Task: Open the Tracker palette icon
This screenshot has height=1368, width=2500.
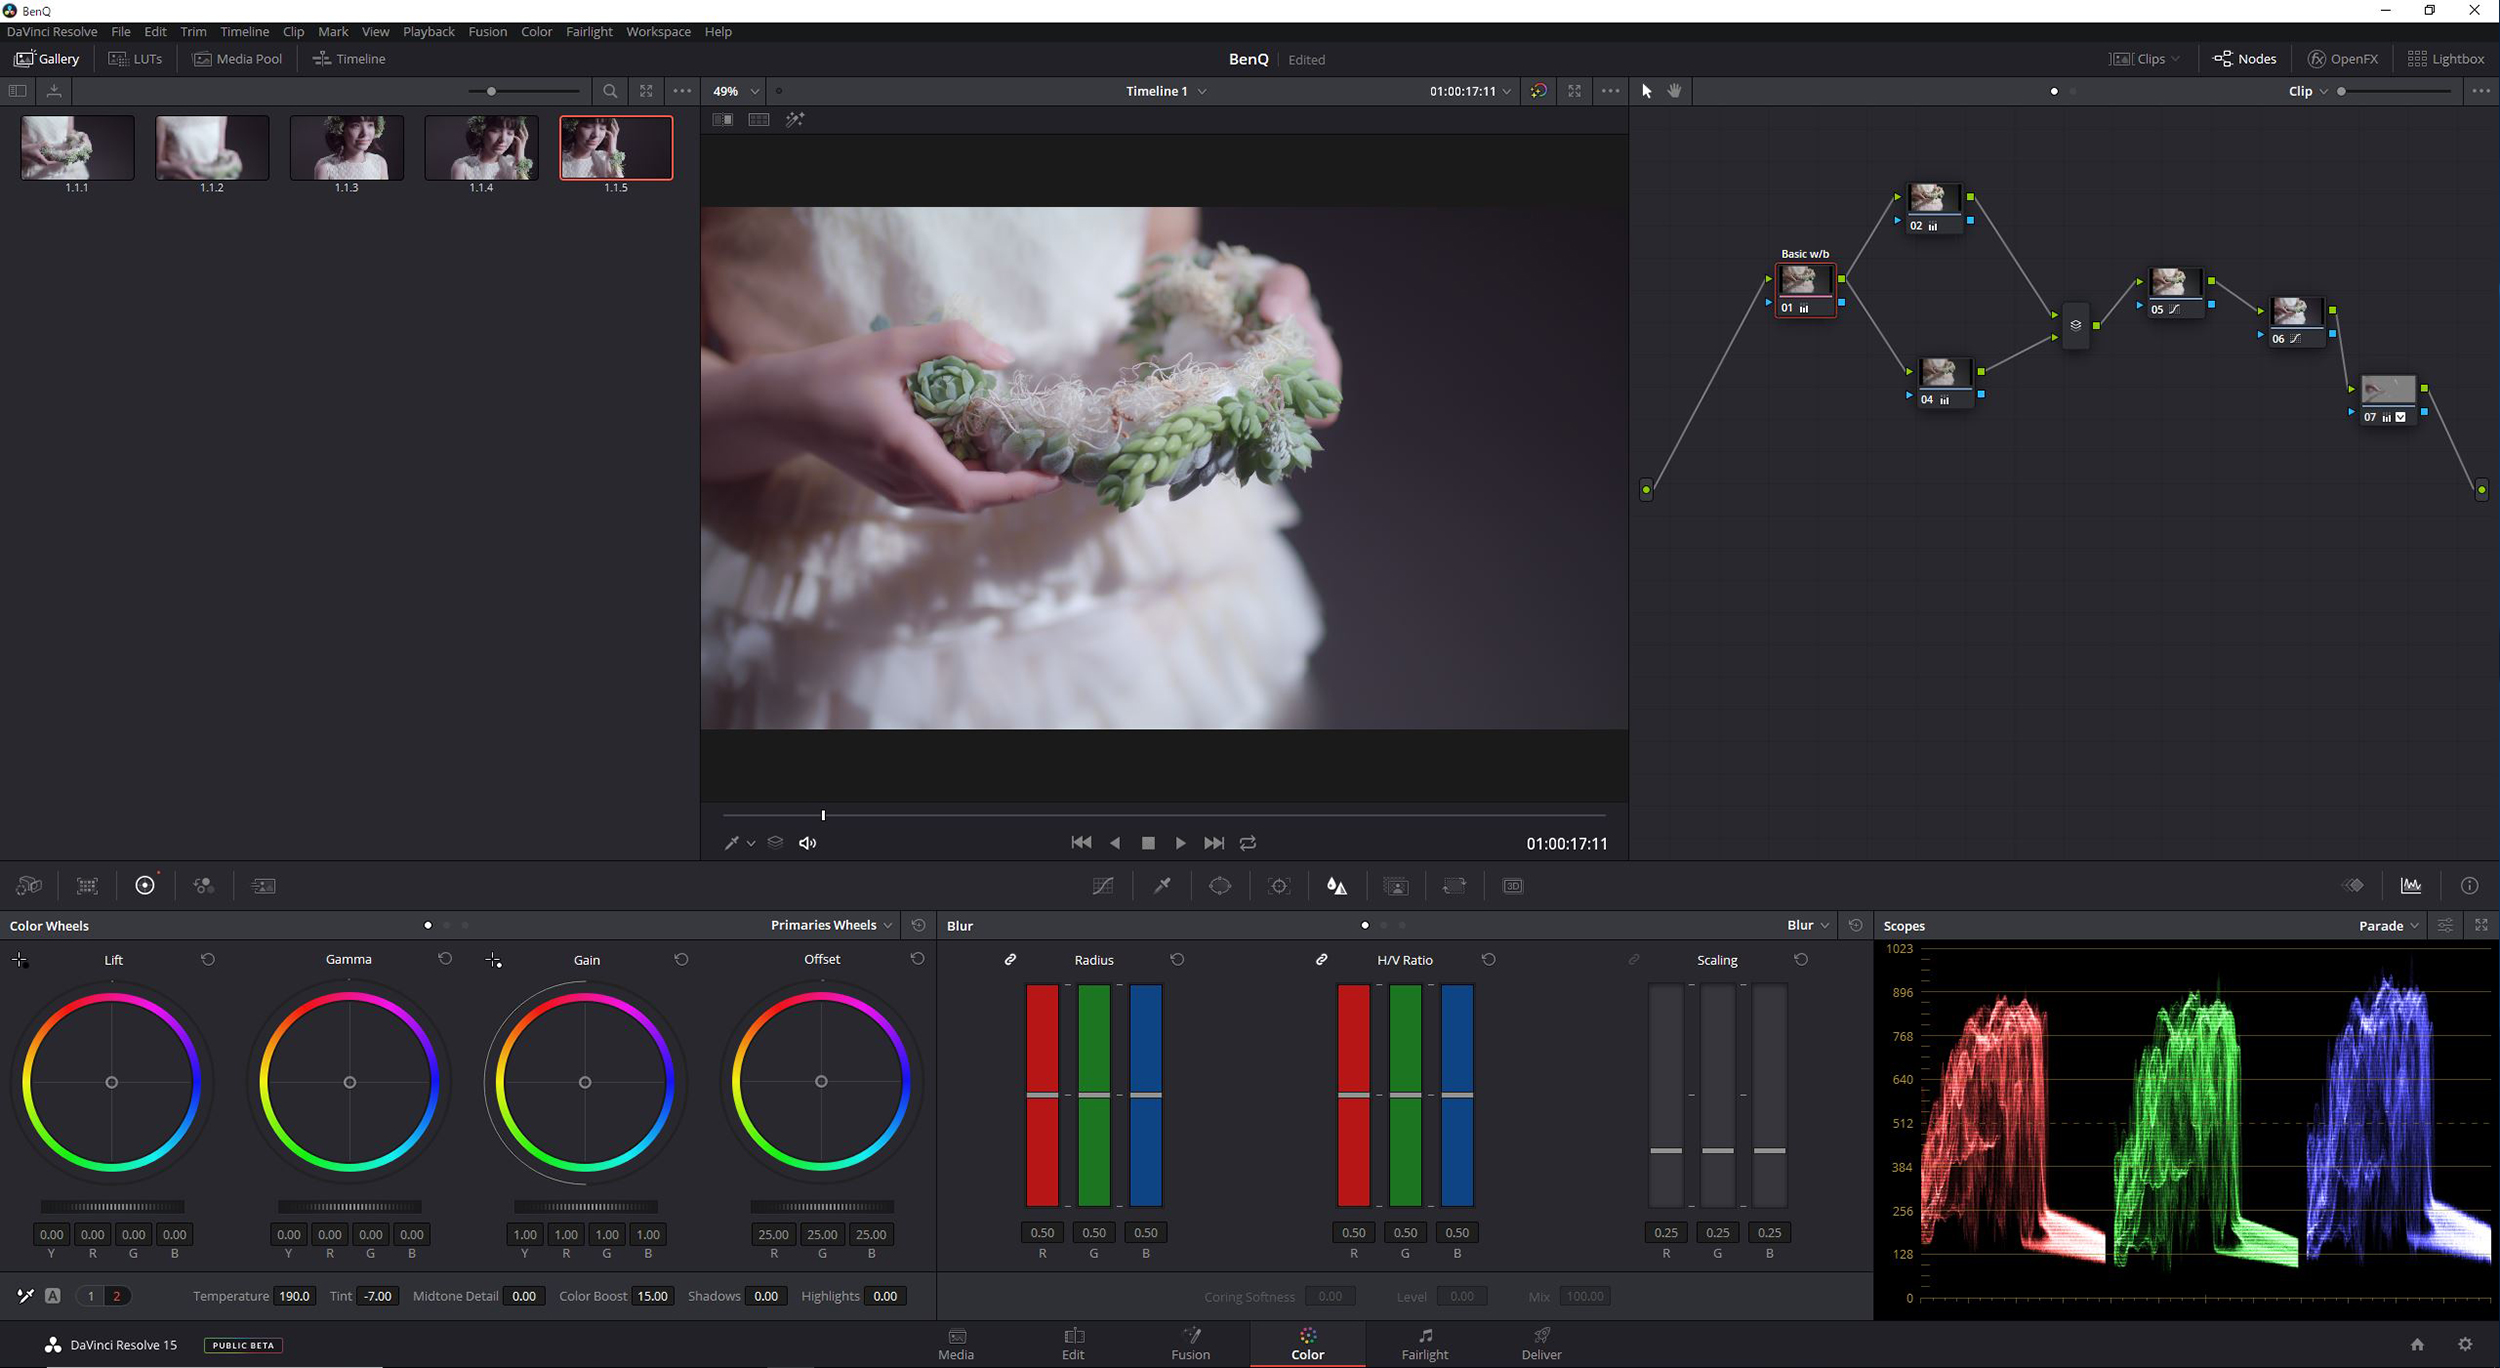Action: [x=1279, y=886]
